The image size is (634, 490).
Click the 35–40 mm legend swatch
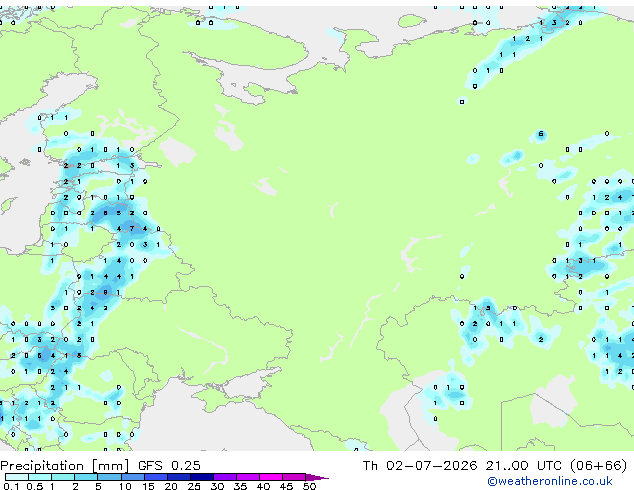click(x=248, y=477)
